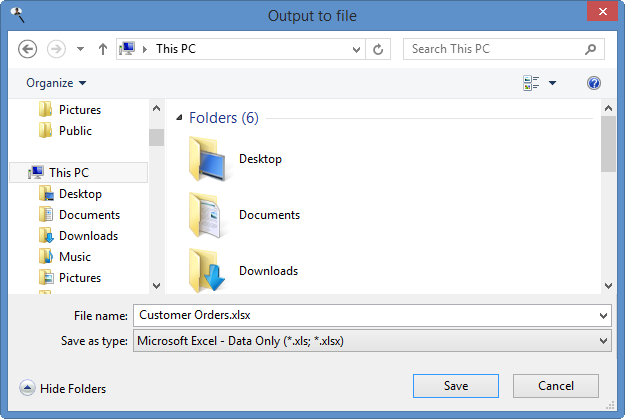Open the Save as type dropdown

[602, 341]
